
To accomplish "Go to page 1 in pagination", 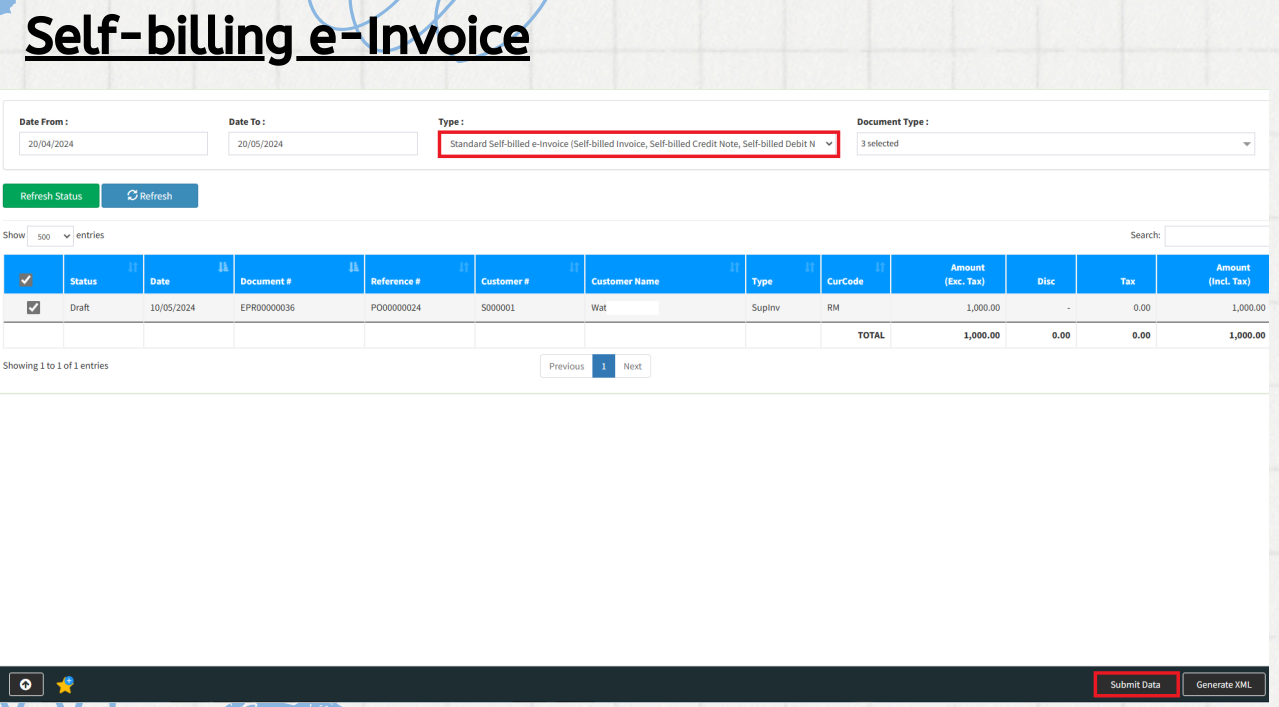I will click(x=603, y=366).
